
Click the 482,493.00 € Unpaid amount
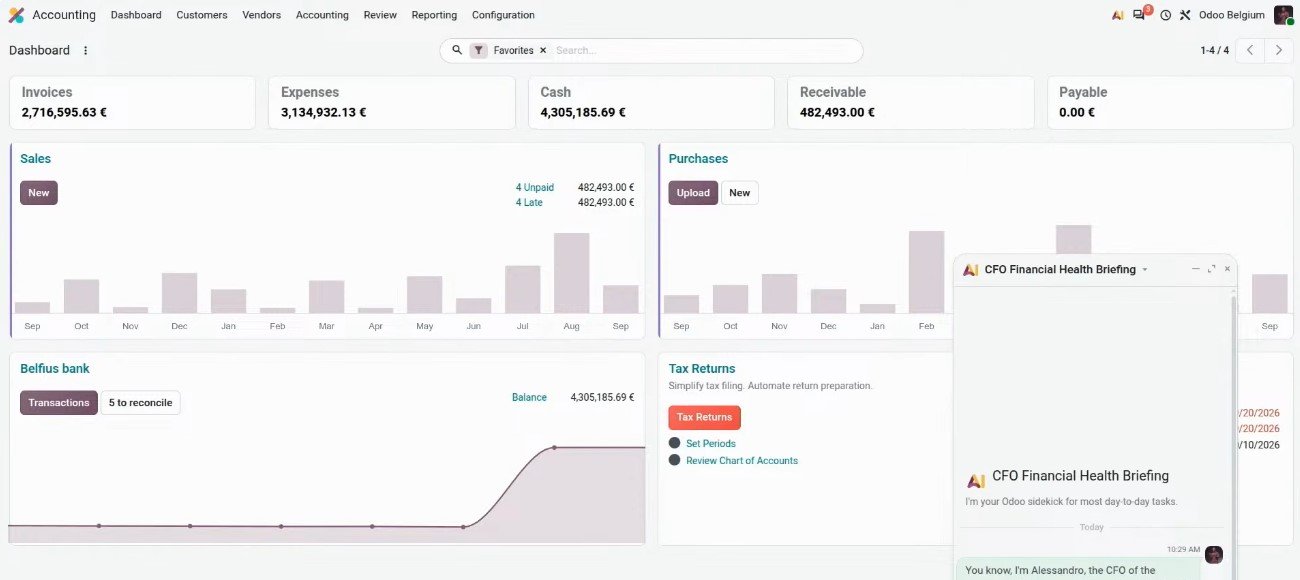pyautogui.click(x=606, y=187)
